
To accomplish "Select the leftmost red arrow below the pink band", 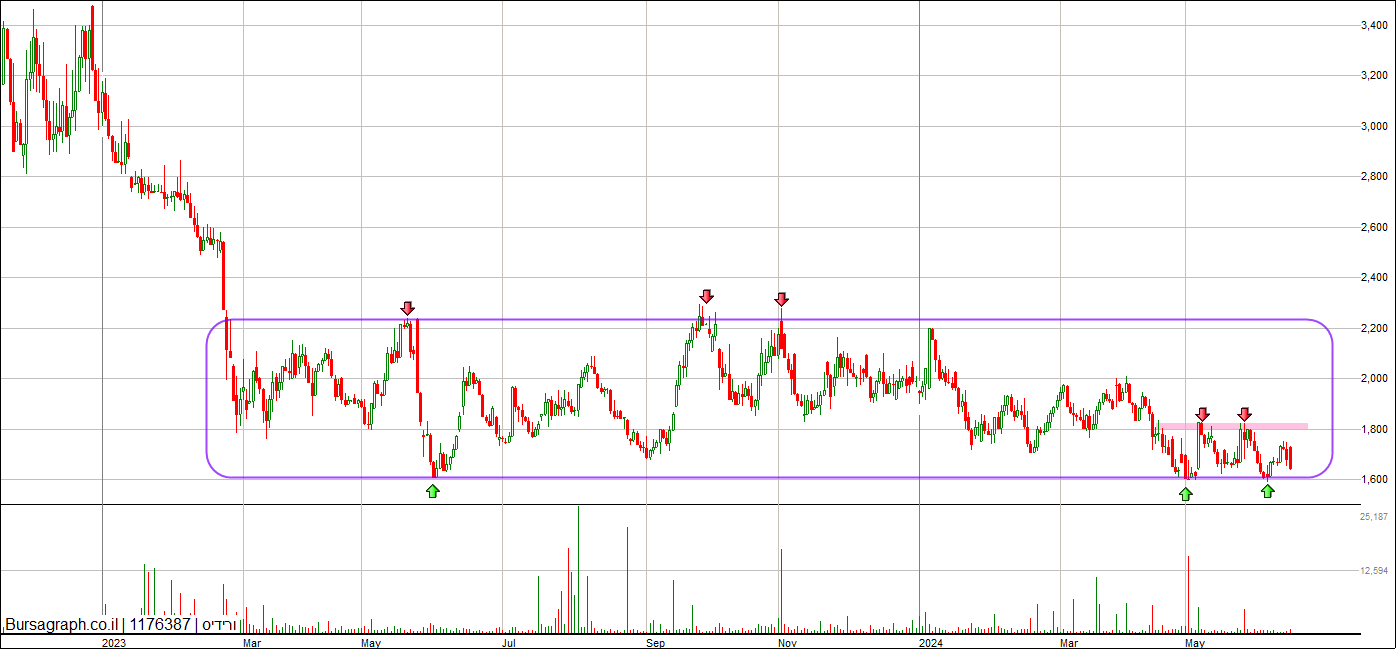I will tap(1202, 413).
